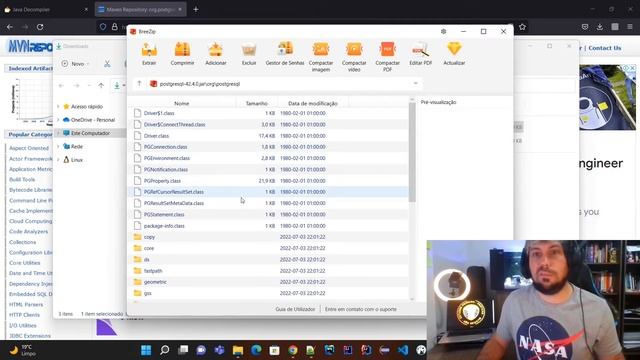Click the gss folder icon
640x360 pixels.
[x=138, y=293]
